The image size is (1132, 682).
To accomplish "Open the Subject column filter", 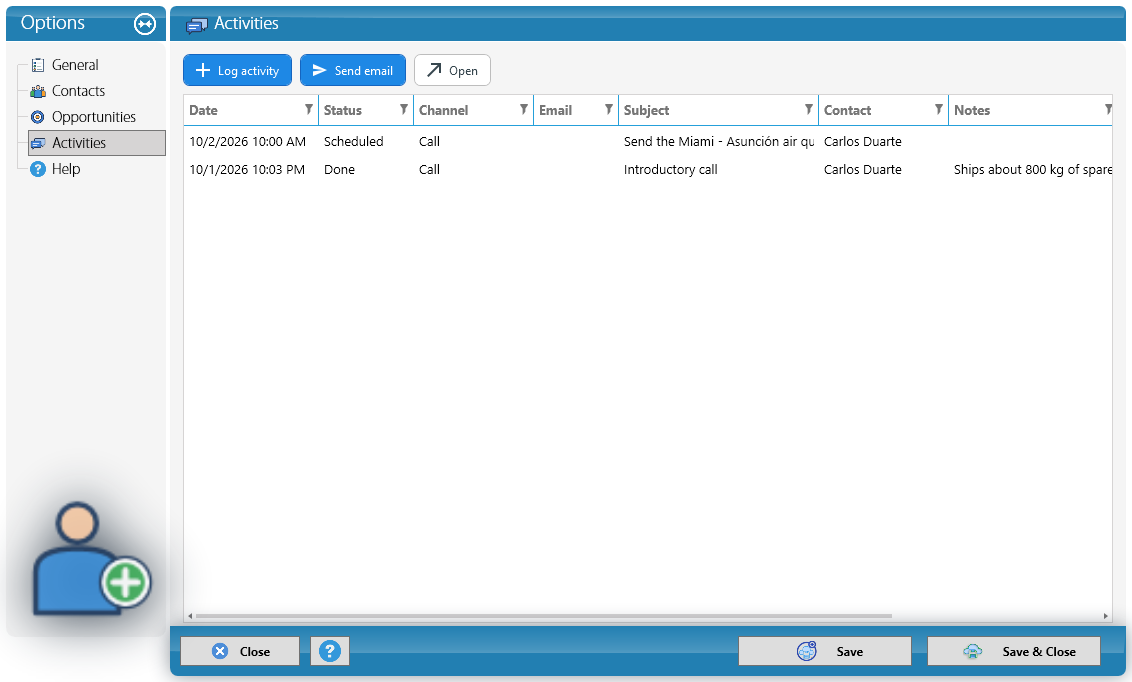I will click(x=809, y=109).
